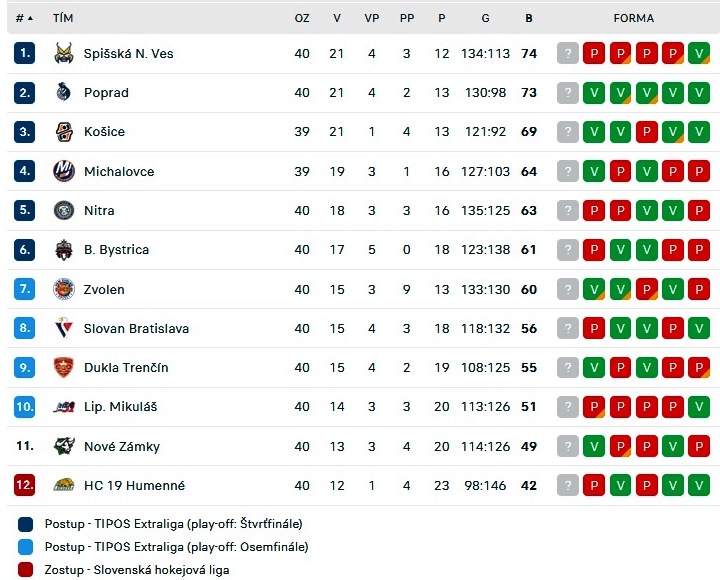Click the Spišská N. Ves team logo
Image resolution: width=720 pixels, height=580 pixels.
point(64,53)
